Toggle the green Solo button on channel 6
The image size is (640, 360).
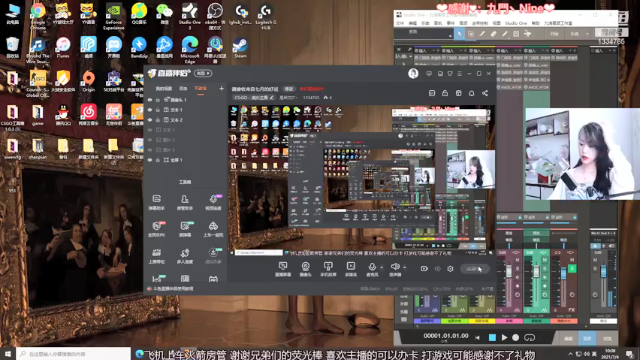572,268
